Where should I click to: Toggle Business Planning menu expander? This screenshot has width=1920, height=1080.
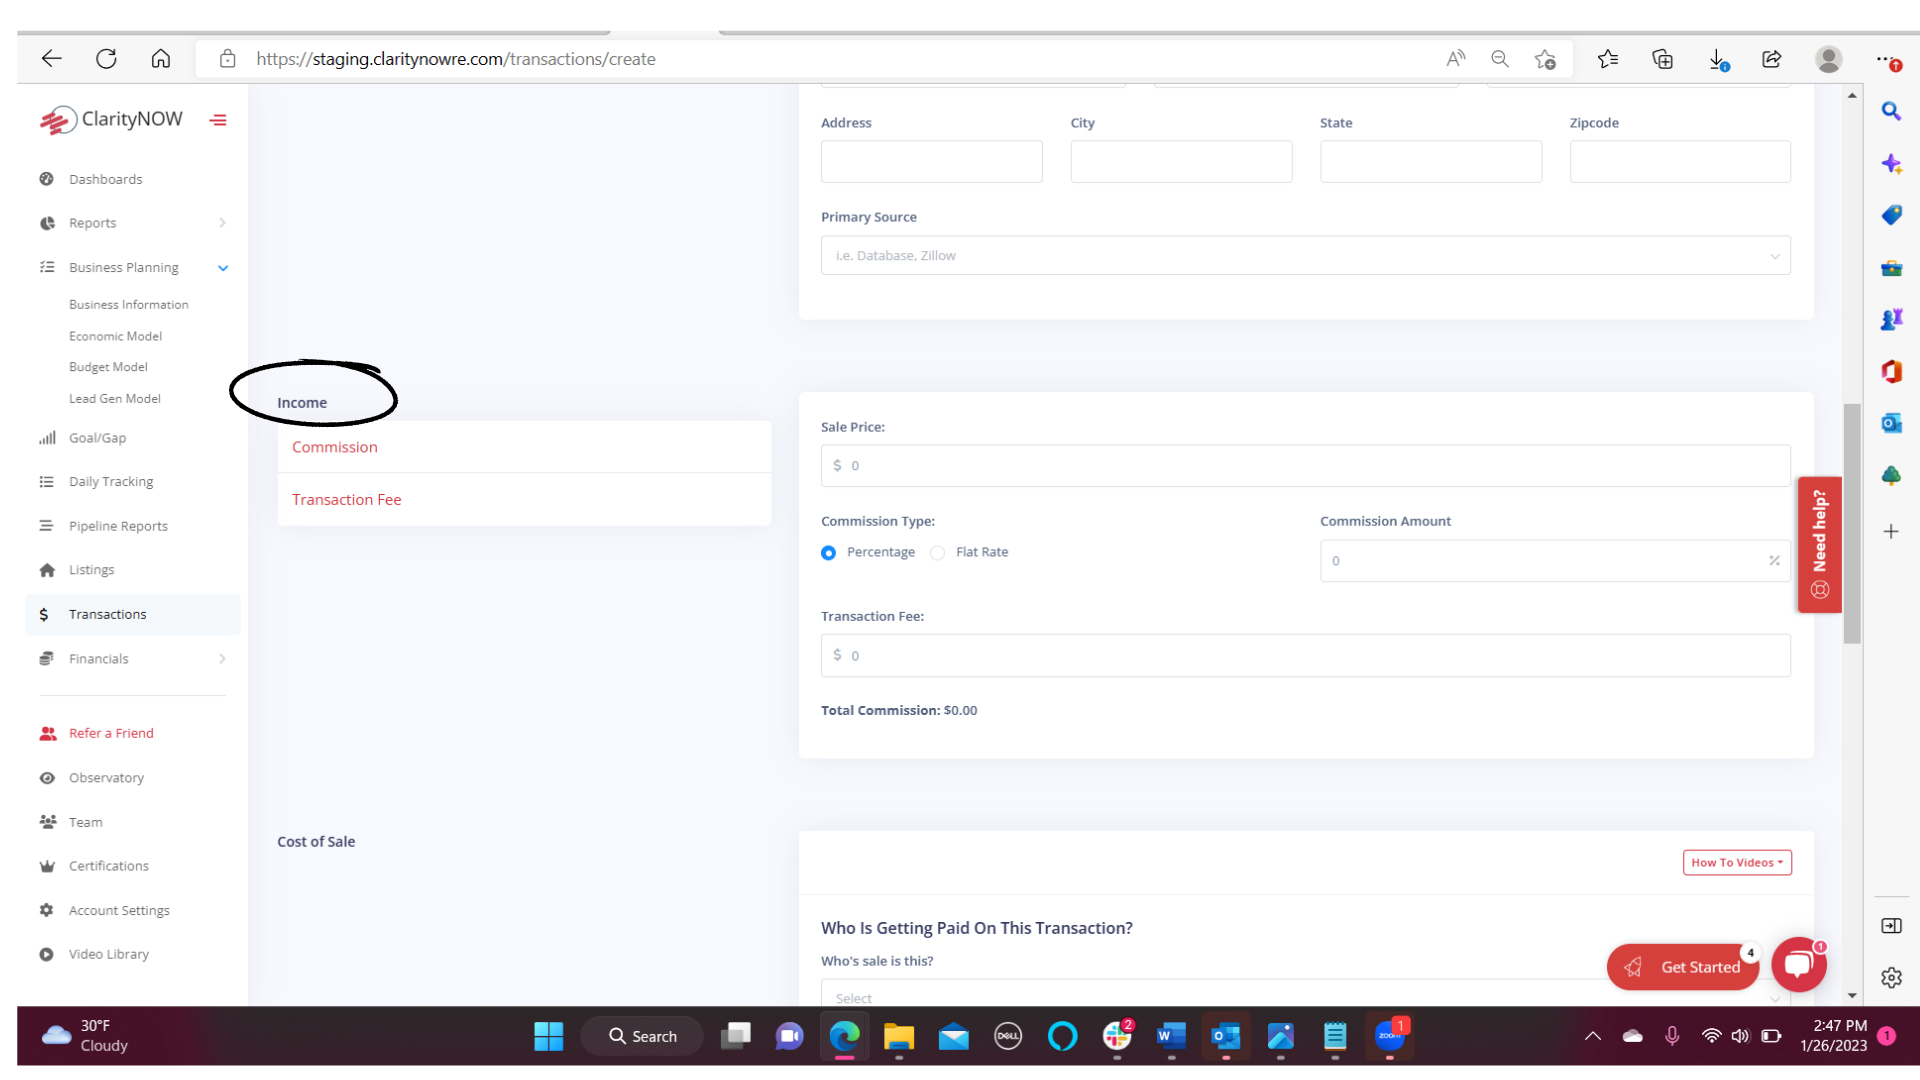(x=222, y=268)
